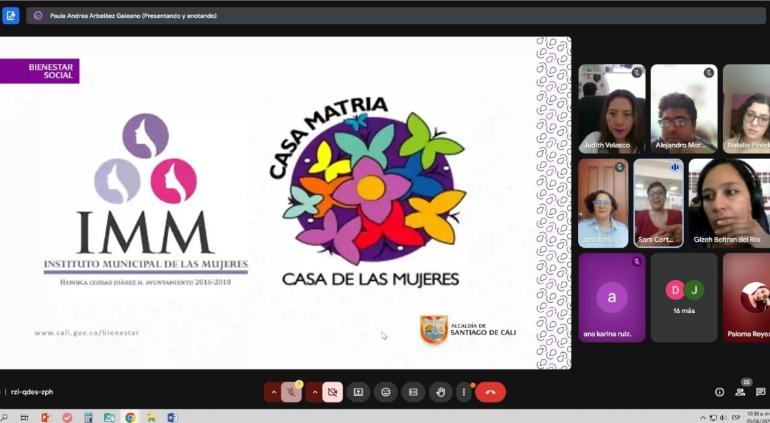This screenshot has height=423, width=770.
Task: Select Sara Cort... video tile
Action: (x=659, y=203)
